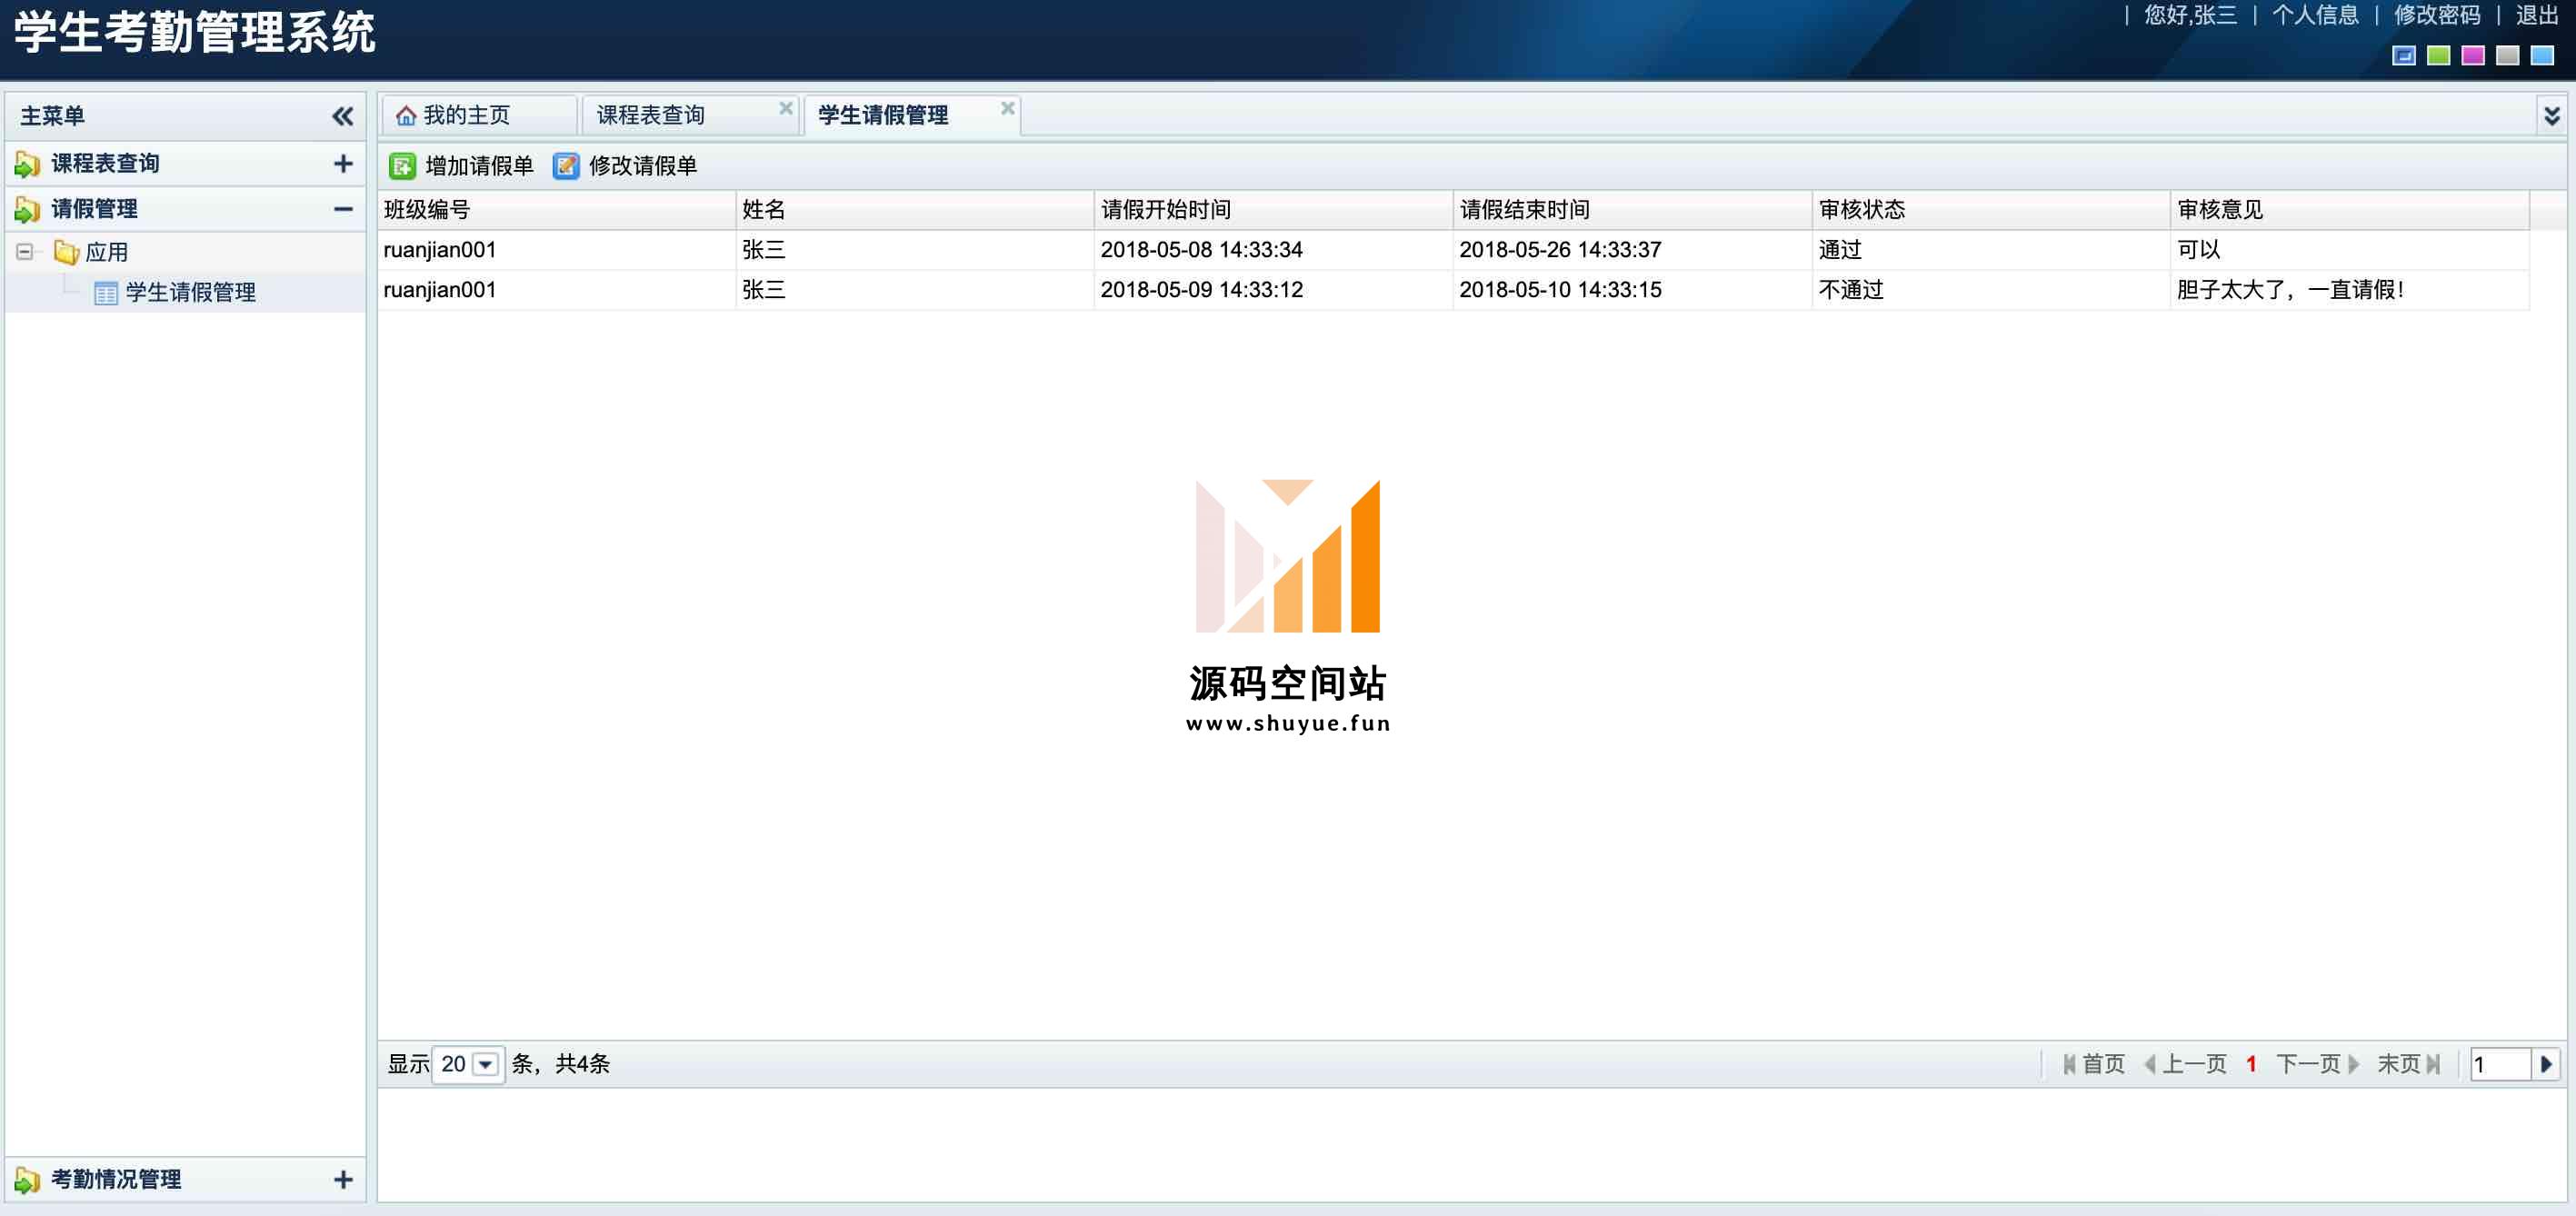Click the 考勤情况管理 sidebar section header
Image resolution: width=2576 pixels, height=1216 pixels.
pos(186,1180)
